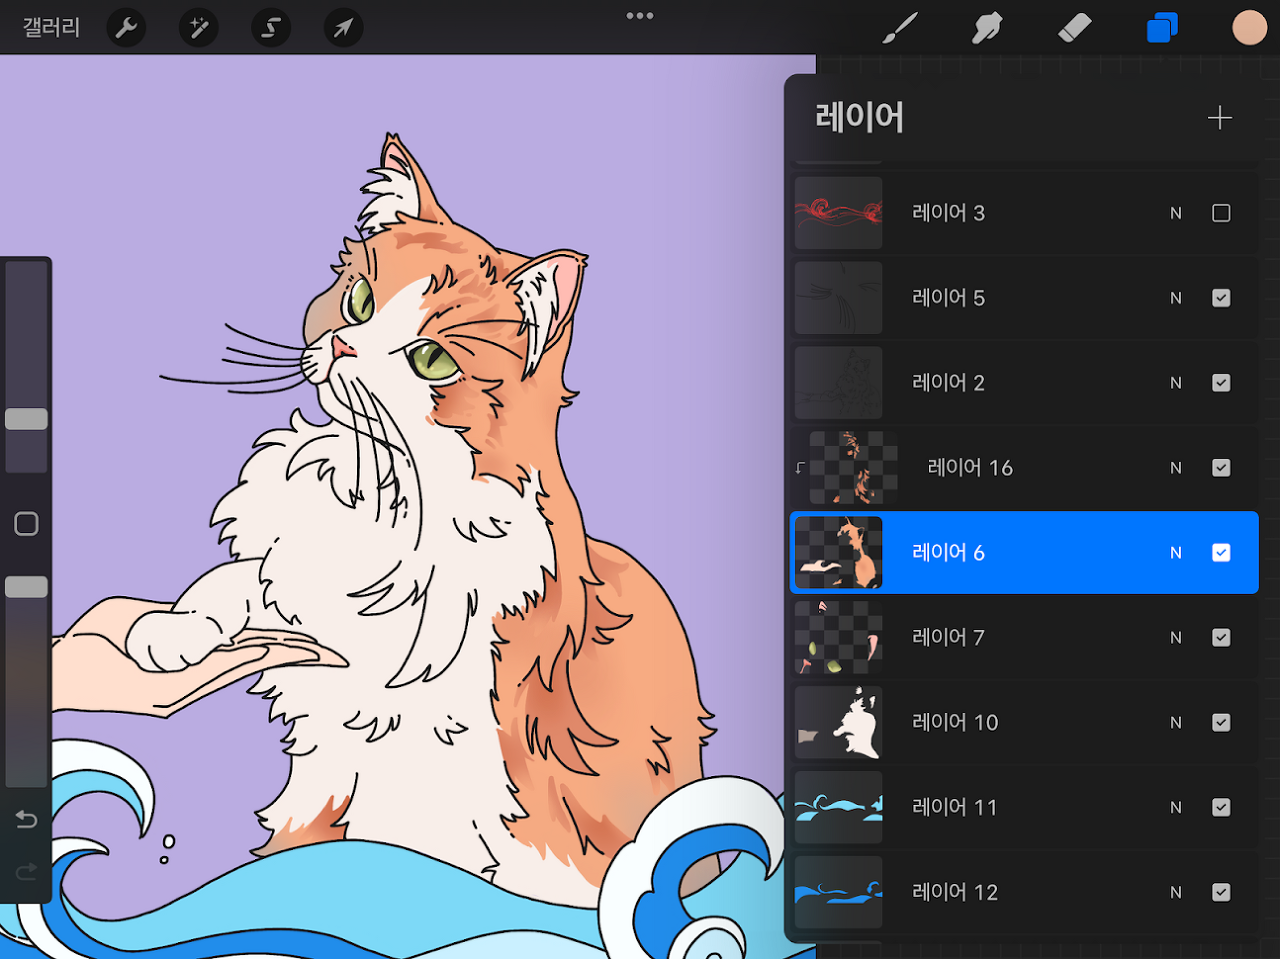Select the 레이어 10 white fur thumbnail
The image size is (1280, 959).
(x=839, y=723)
